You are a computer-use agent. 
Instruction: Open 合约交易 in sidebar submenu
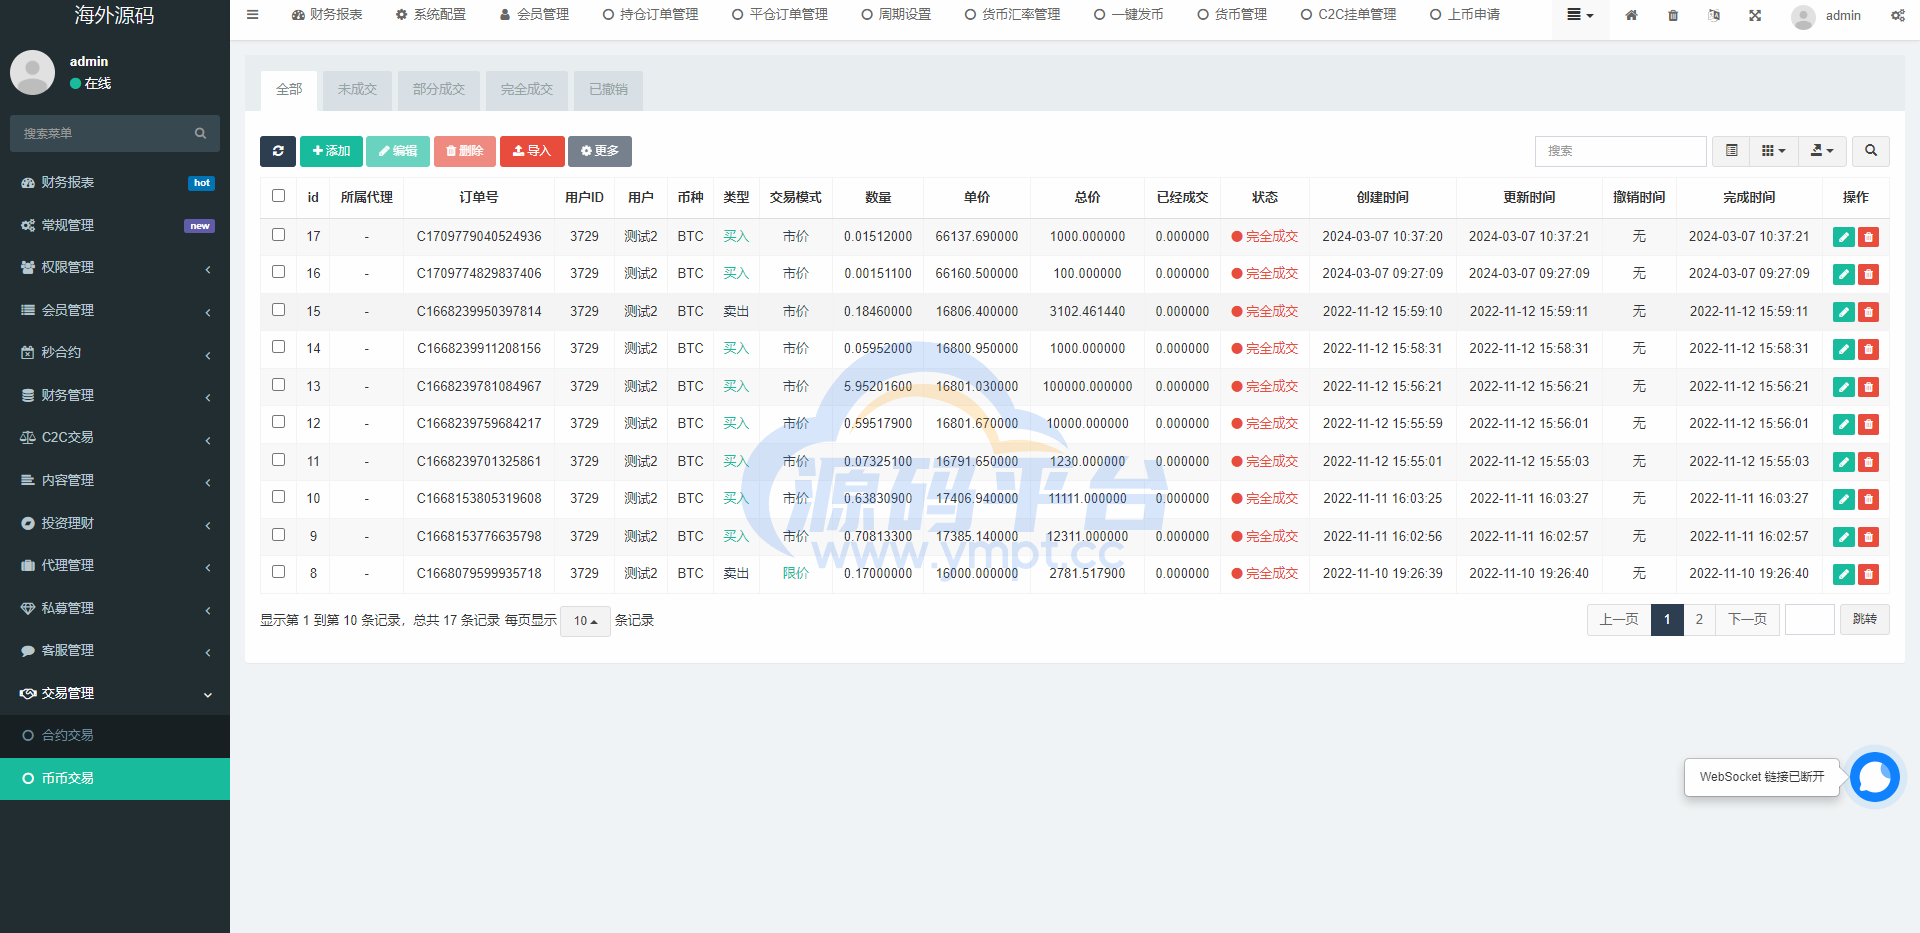coord(115,736)
